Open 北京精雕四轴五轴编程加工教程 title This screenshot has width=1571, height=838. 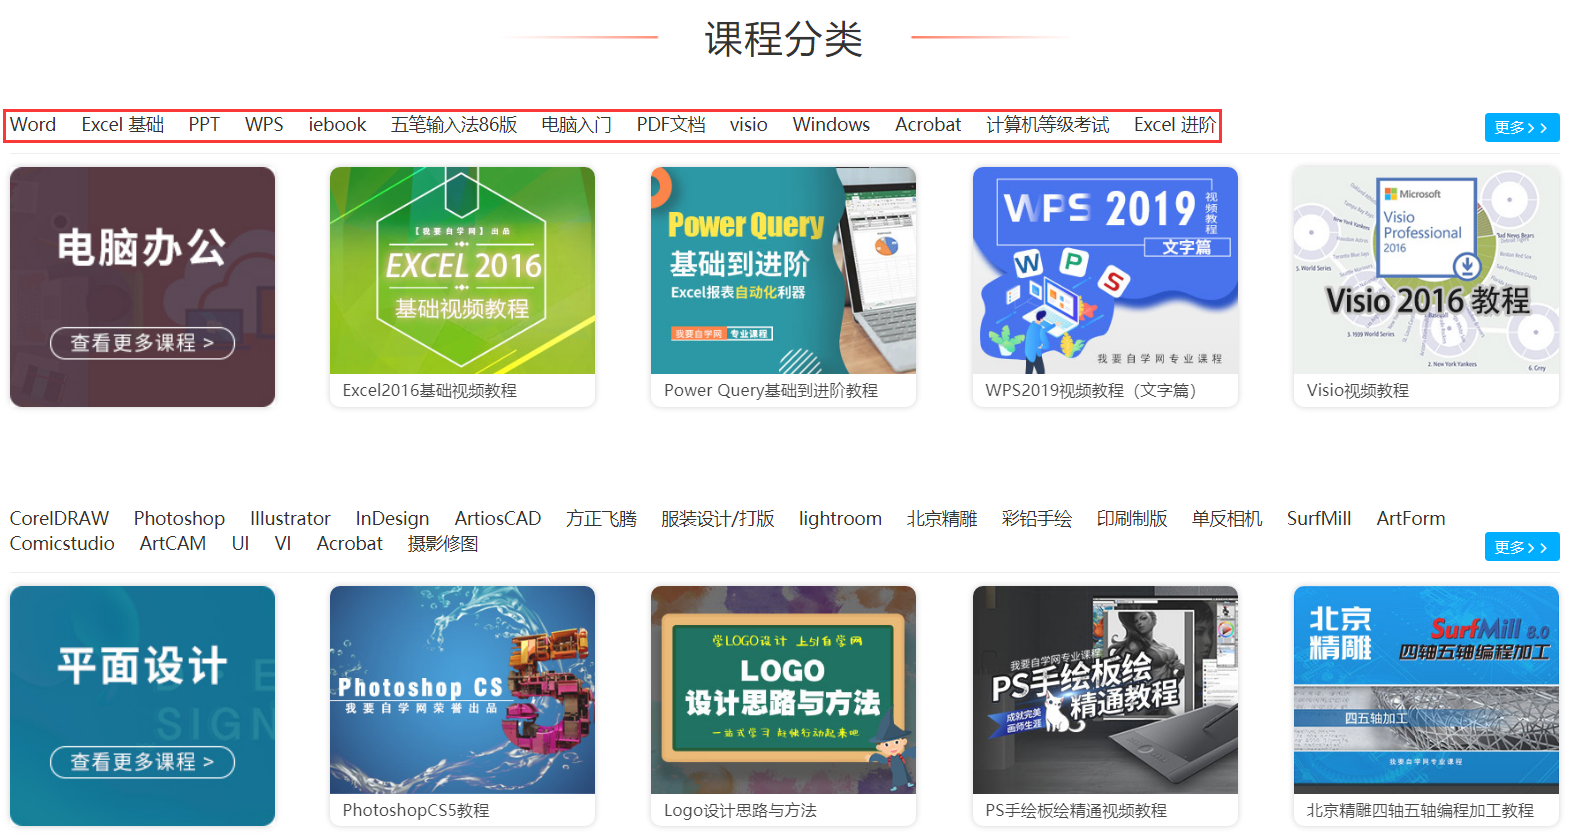1420,811
